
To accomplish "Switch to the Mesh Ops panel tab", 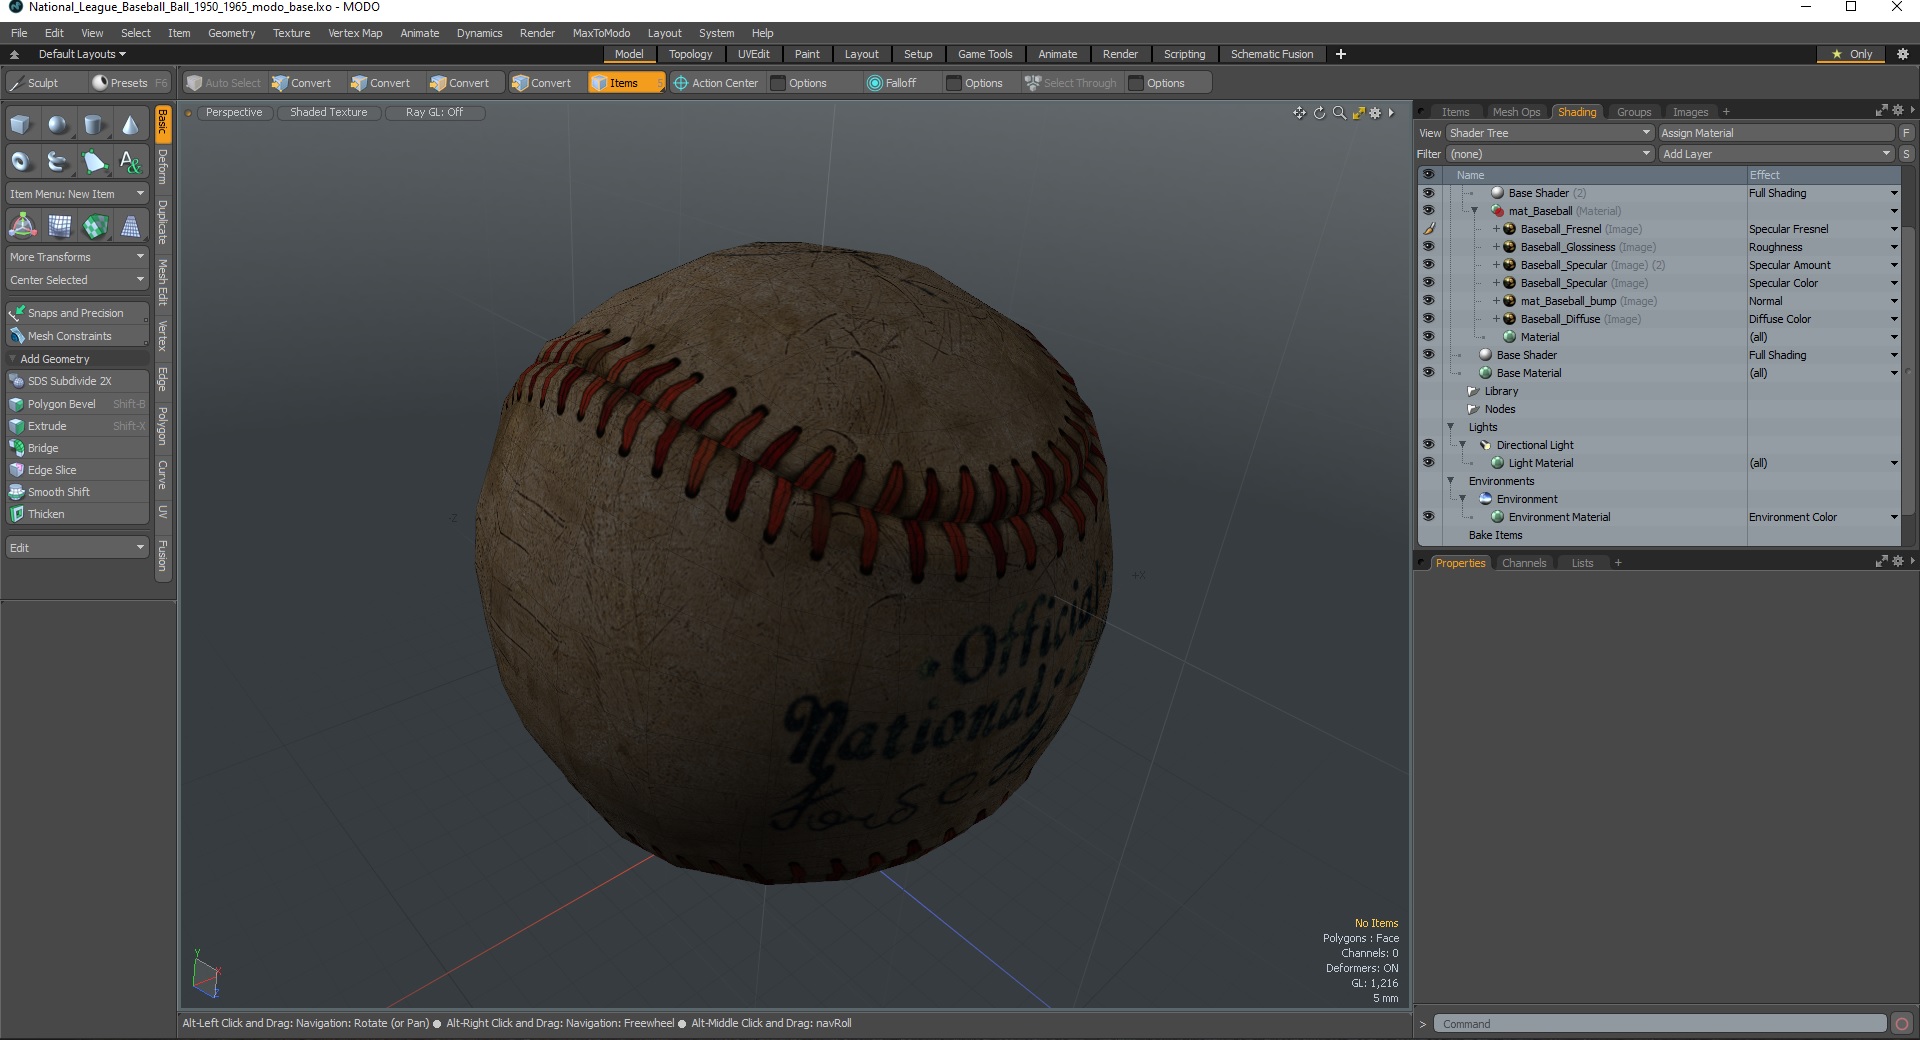I will (x=1516, y=112).
